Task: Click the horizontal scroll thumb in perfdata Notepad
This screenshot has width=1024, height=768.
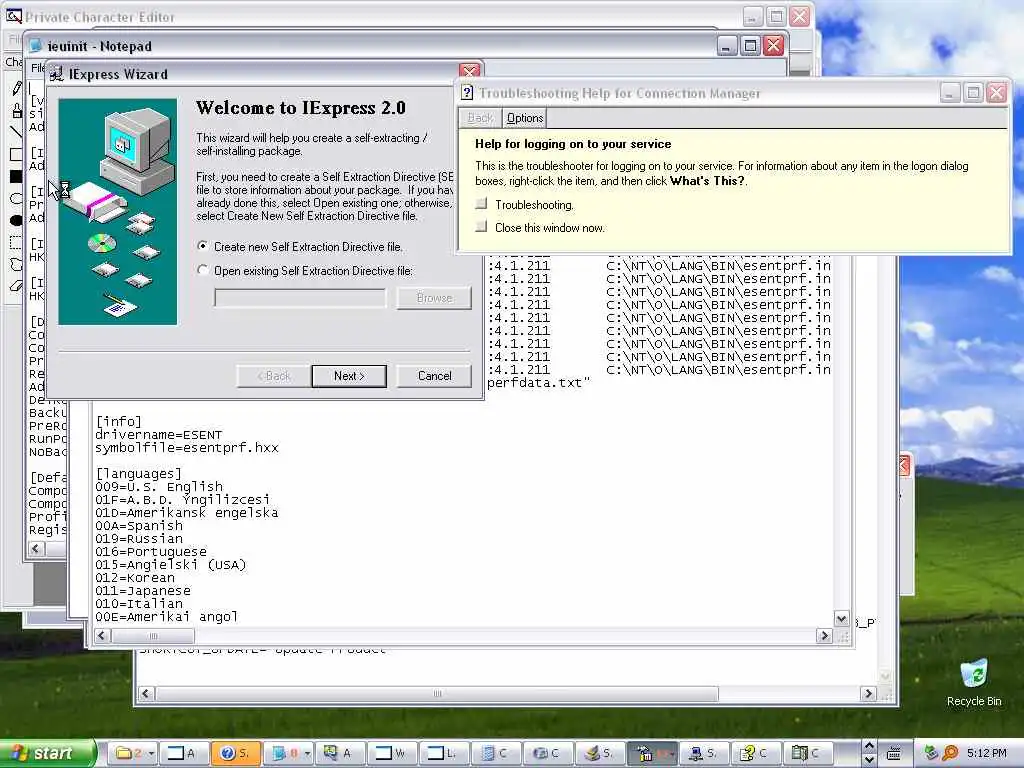Action: click(x=152, y=635)
